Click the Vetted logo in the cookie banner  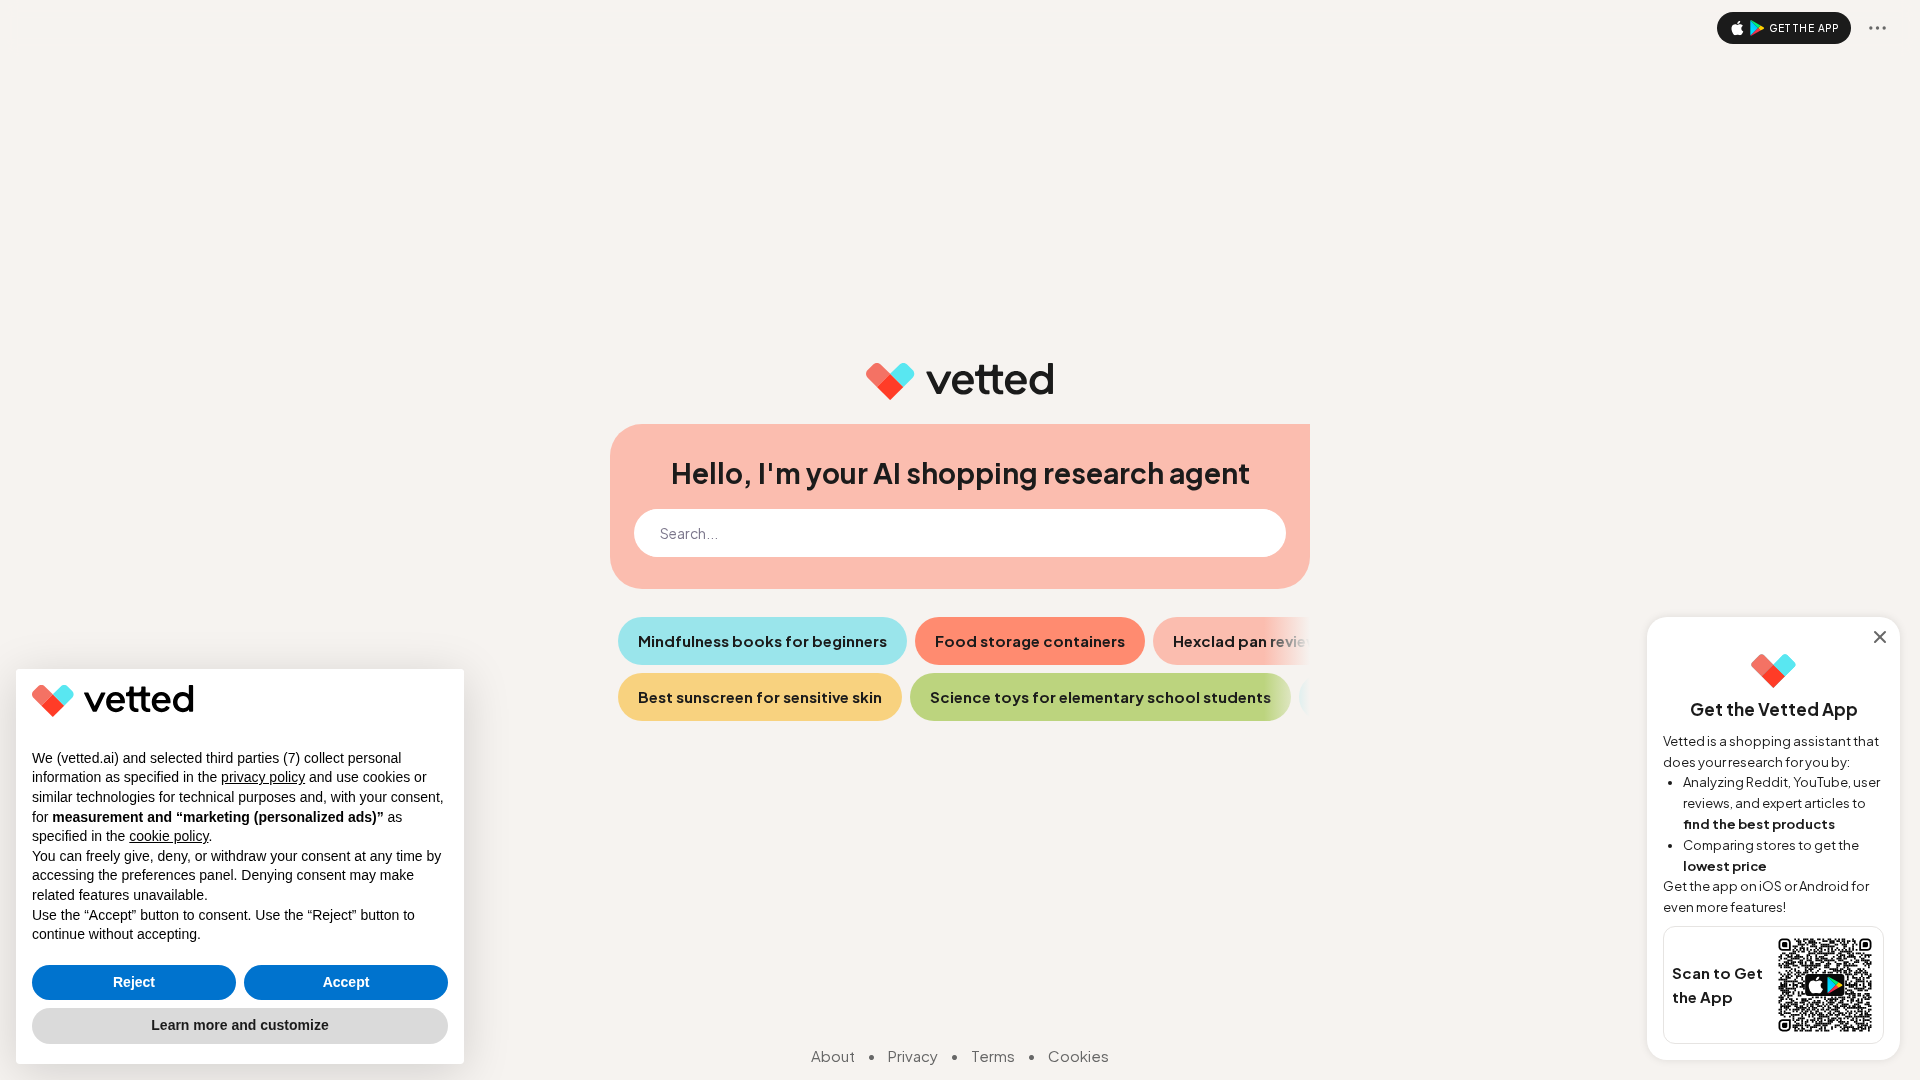[x=113, y=700]
